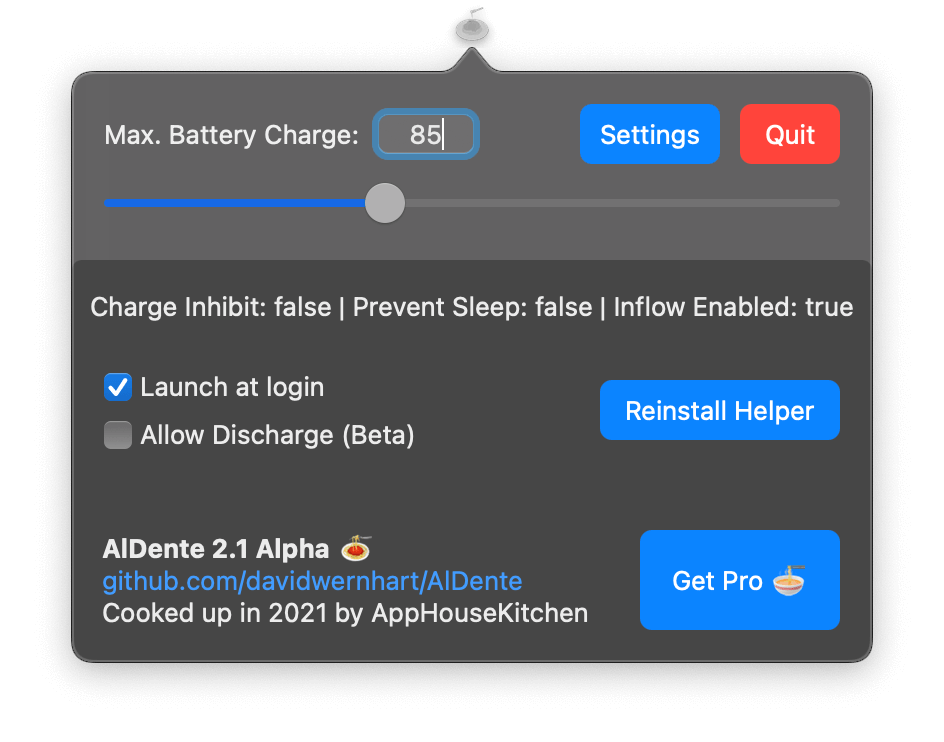This screenshot has width=944, height=742.
Task: Click the Reinstall Helper button
Action: pyautogui.click(x=719, y=410)
